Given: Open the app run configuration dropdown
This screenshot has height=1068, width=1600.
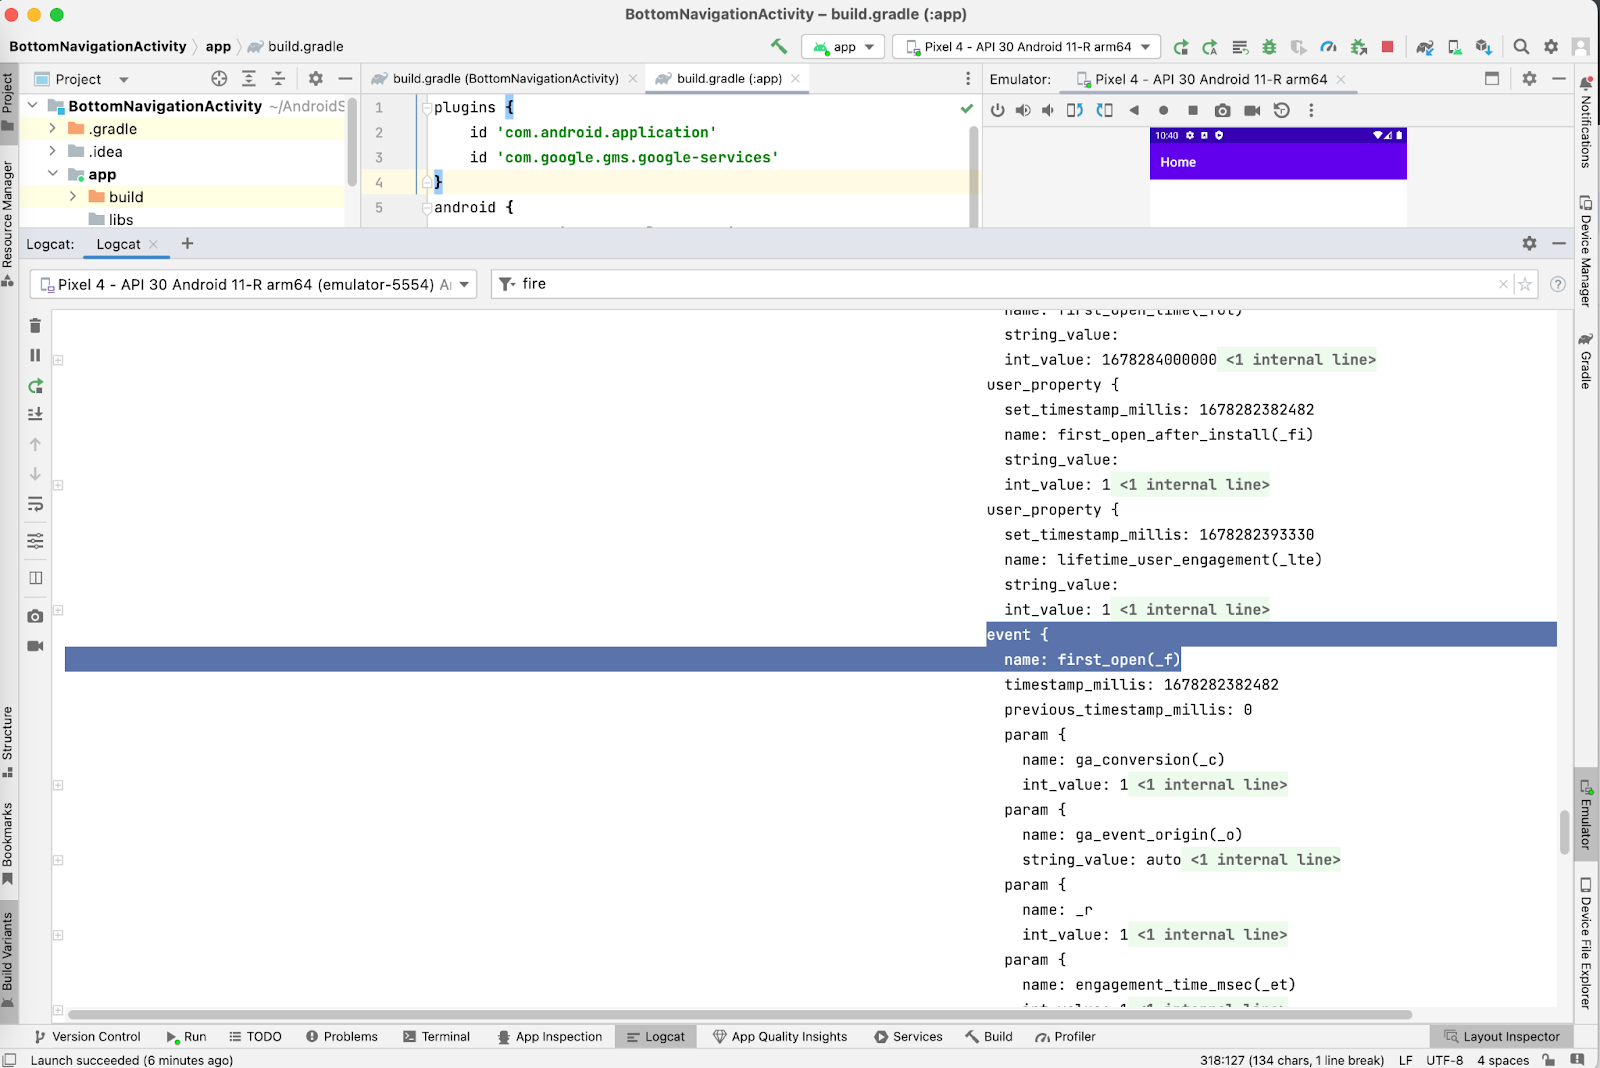Looking at the screenshot, I should [843, 47].
